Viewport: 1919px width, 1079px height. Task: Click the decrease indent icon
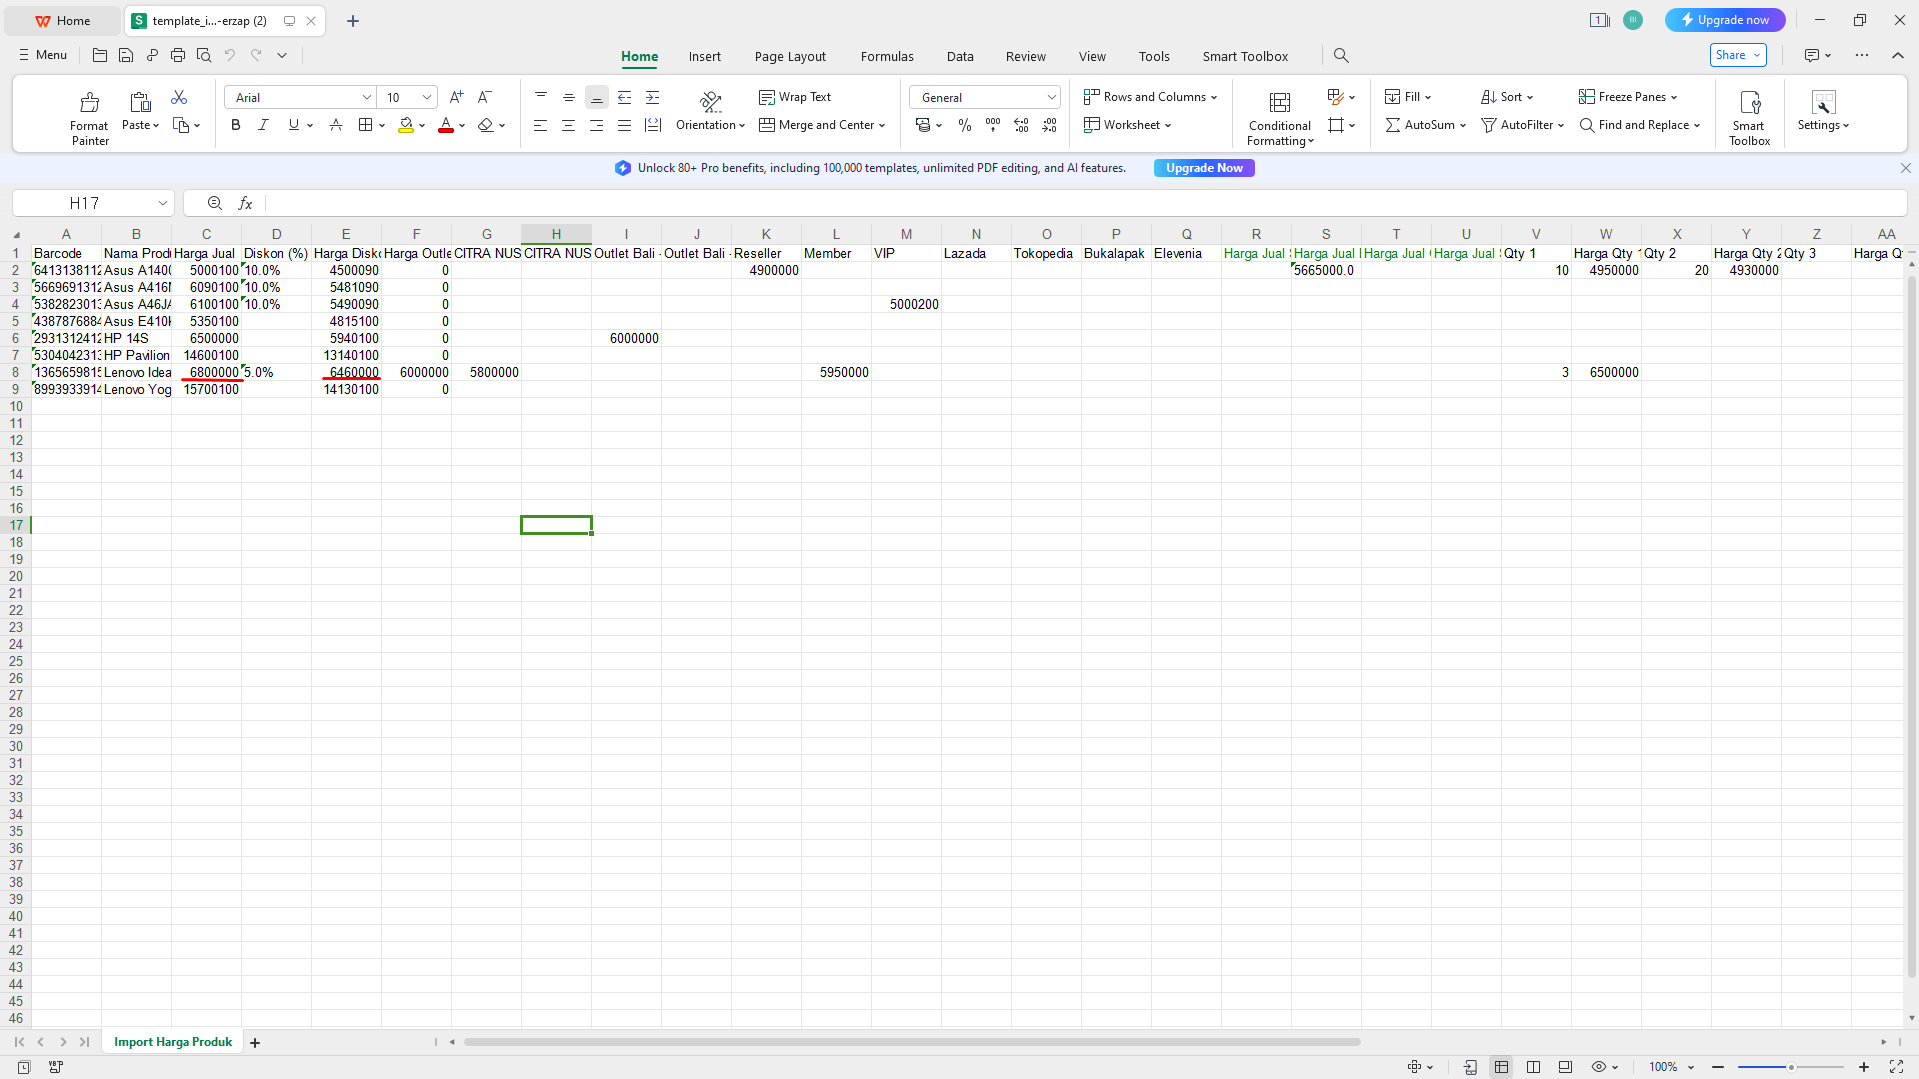point(624,97)
